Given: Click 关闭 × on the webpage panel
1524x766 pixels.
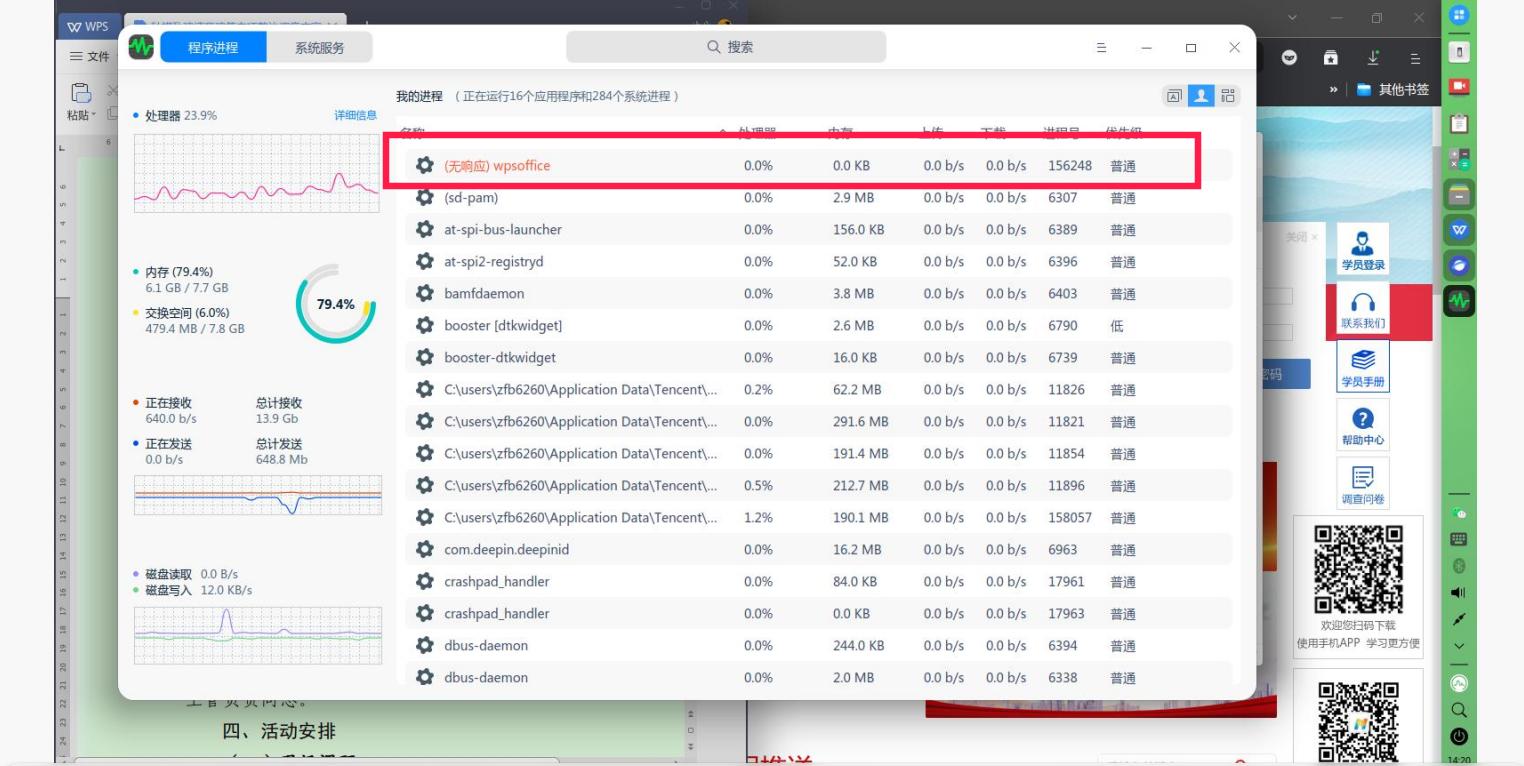Looking at the screenshot, I should [x=1301, y=237].
